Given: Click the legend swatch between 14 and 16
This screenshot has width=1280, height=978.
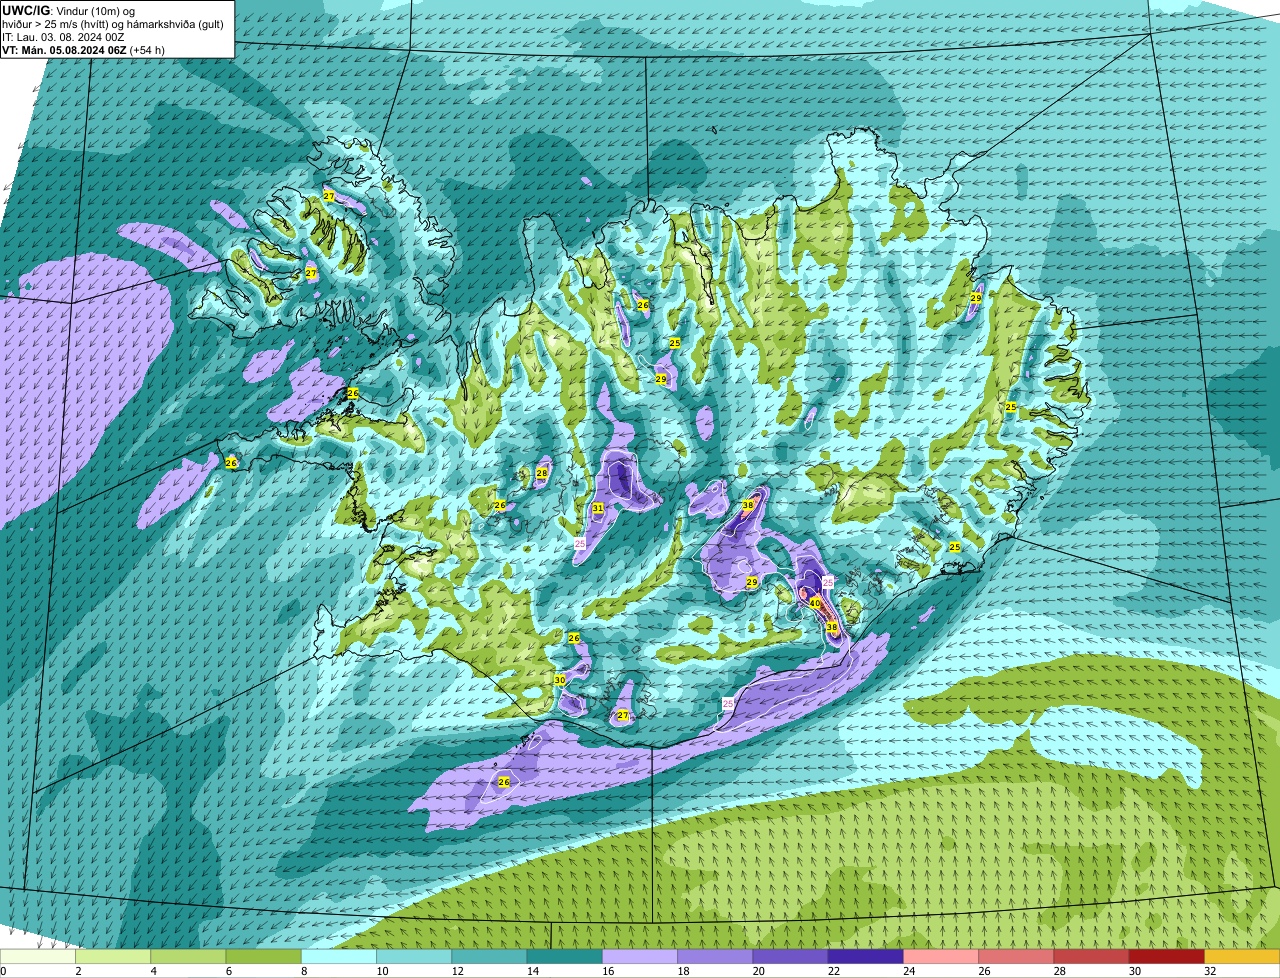Looking at the screenshot, I should tap(564, 957).
